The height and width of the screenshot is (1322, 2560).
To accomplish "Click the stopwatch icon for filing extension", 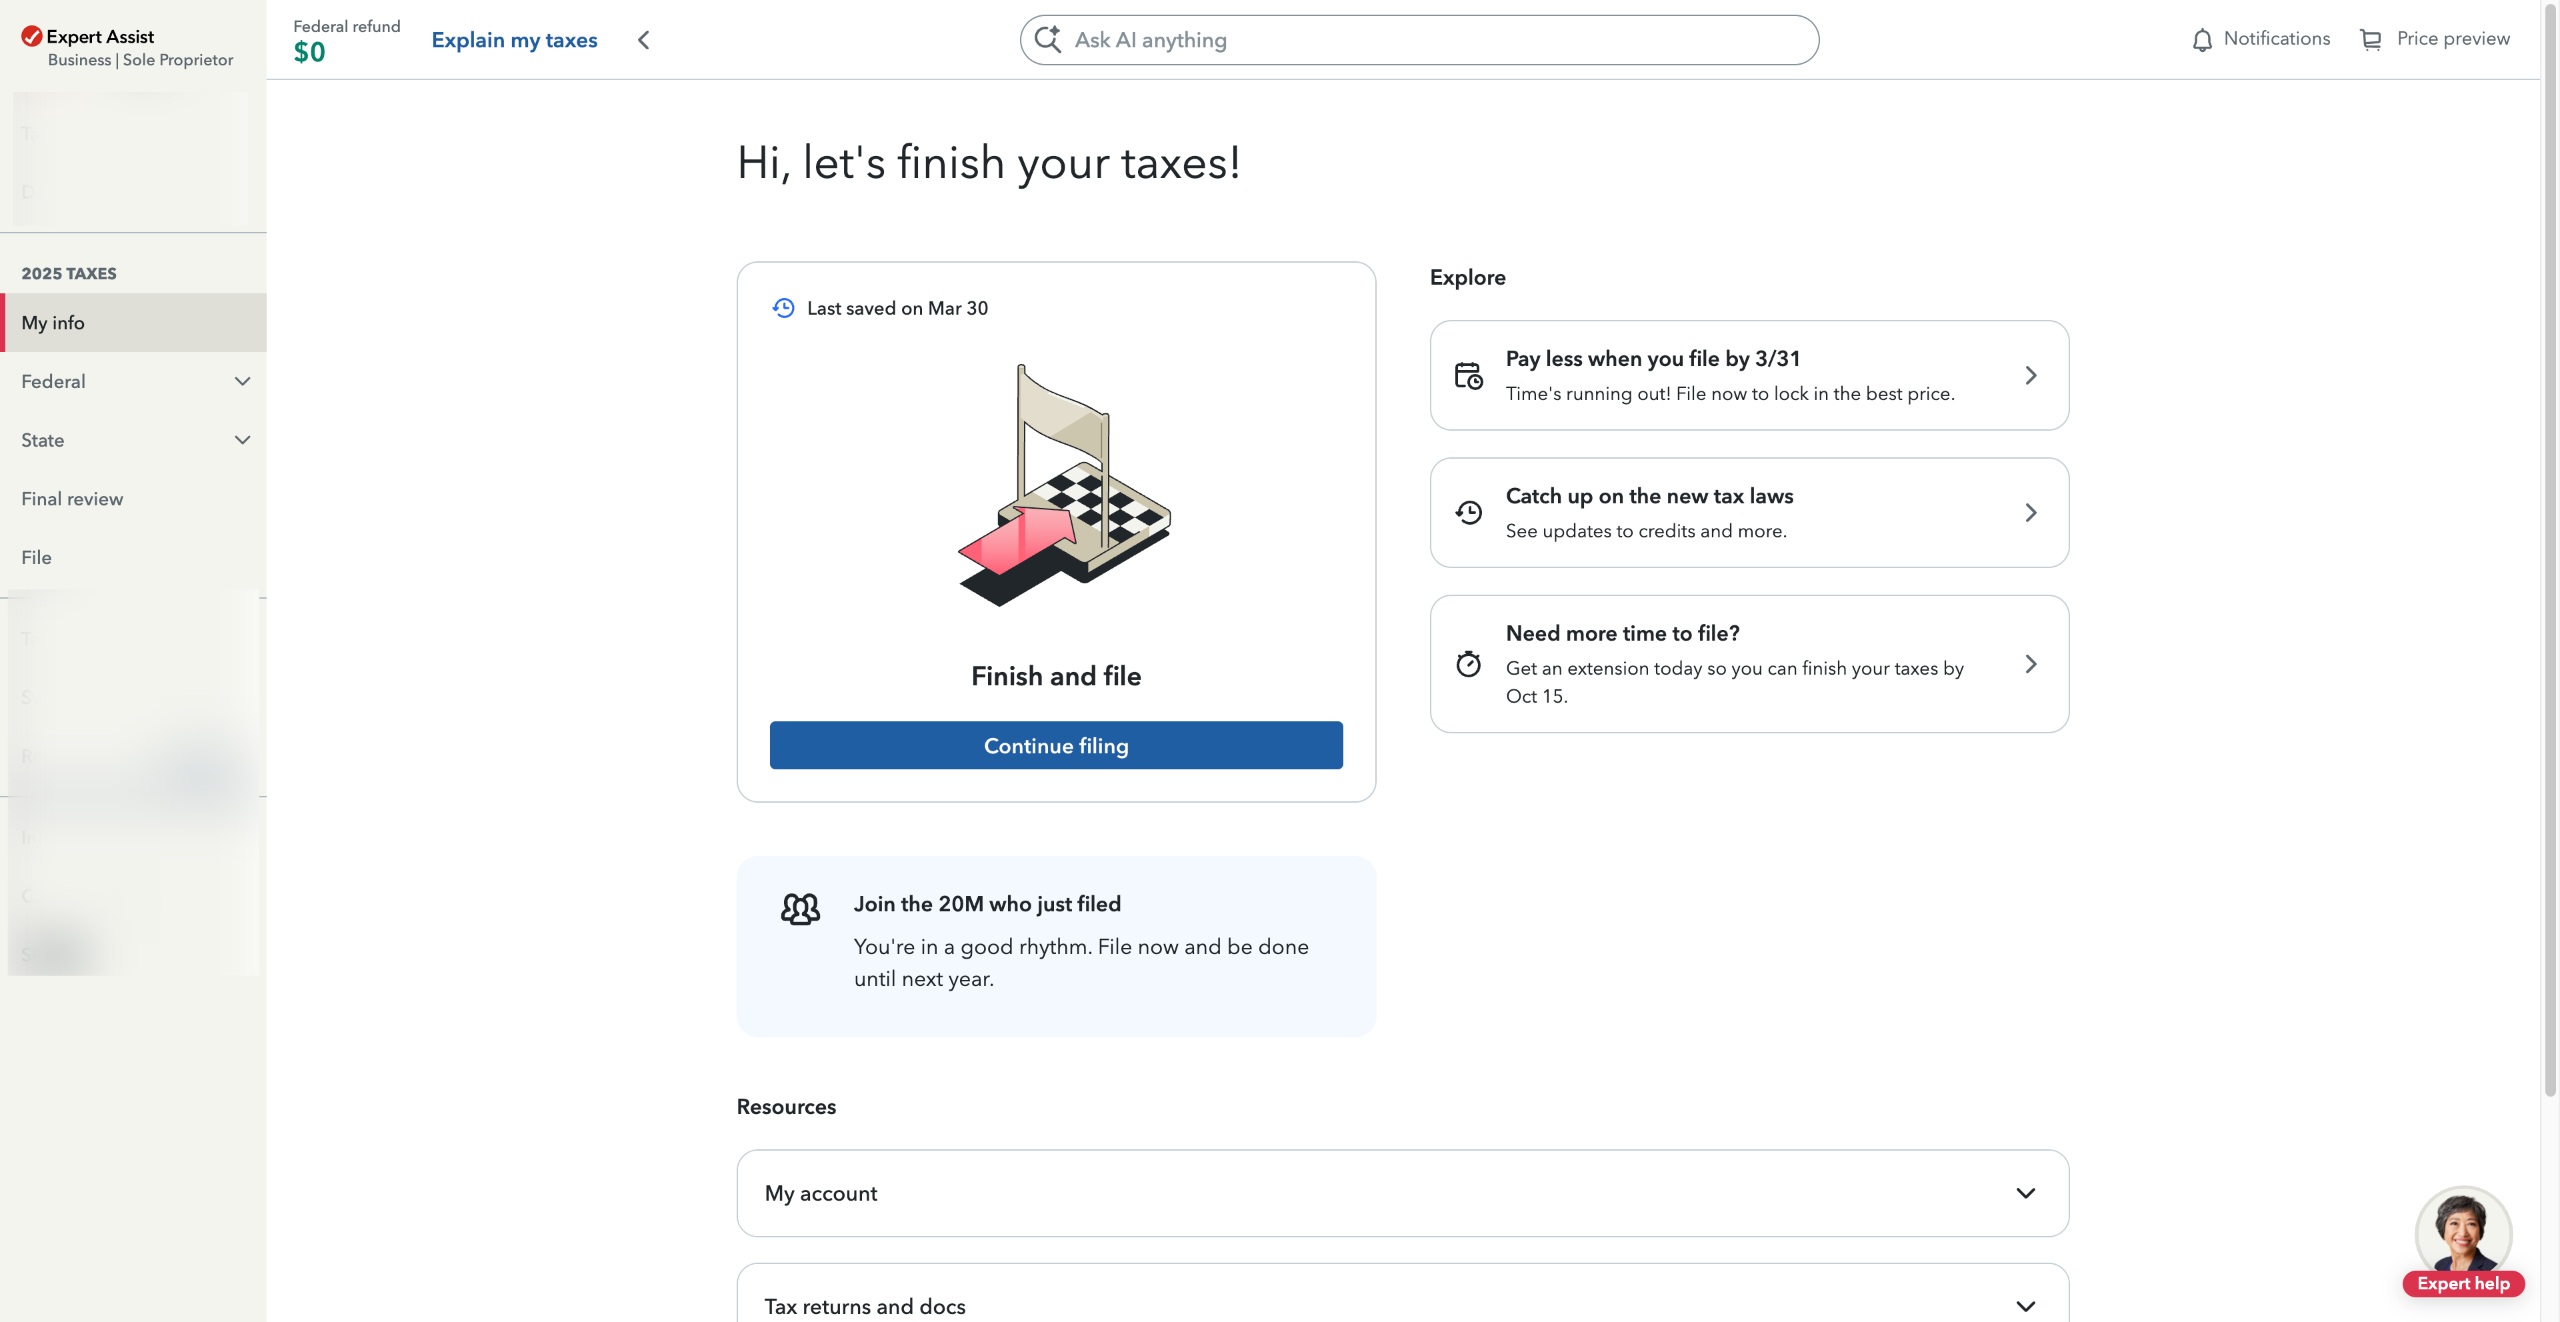I will click(1468, 664).
